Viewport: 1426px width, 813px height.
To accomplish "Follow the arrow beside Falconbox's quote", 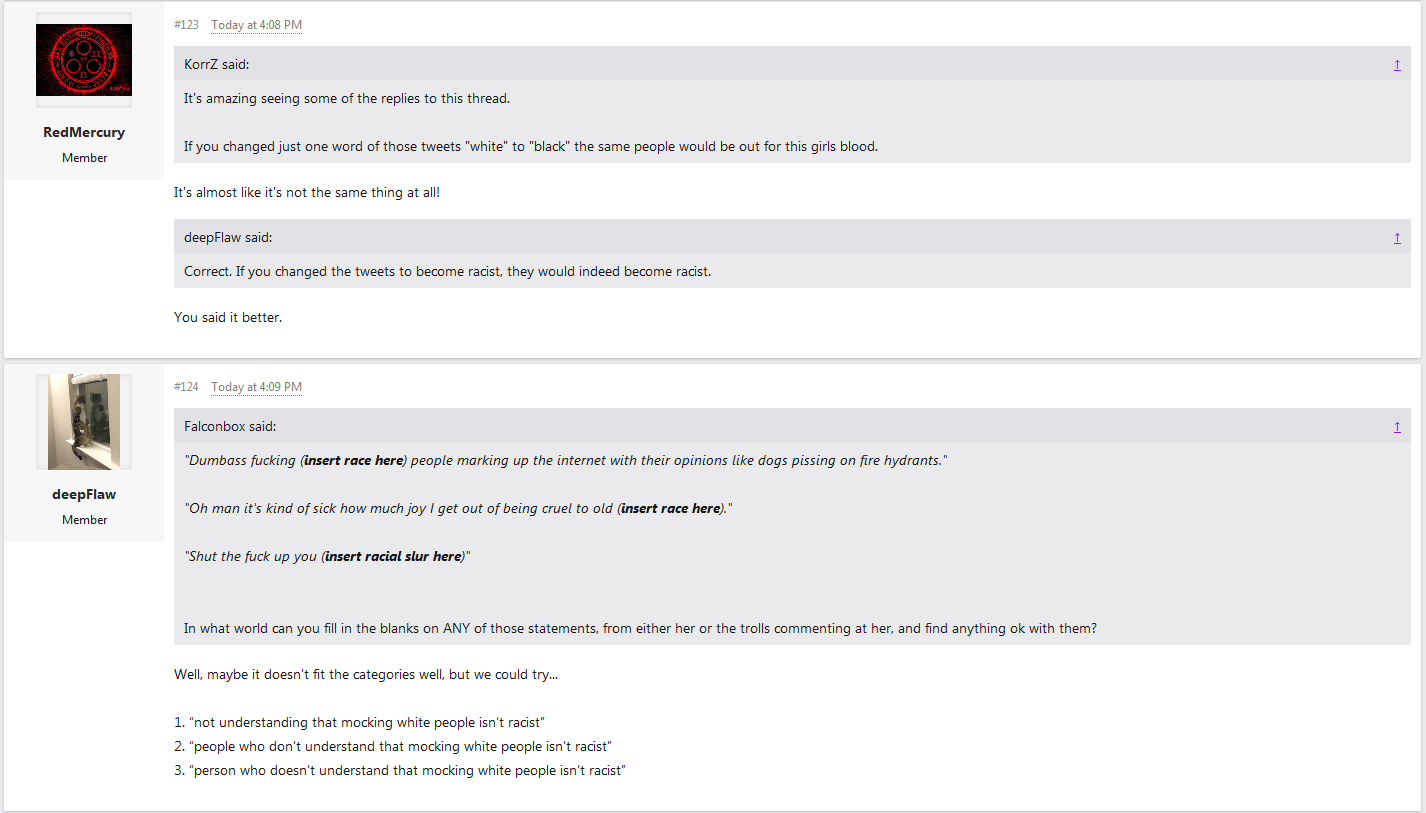I will click(x=1397, y=427).
